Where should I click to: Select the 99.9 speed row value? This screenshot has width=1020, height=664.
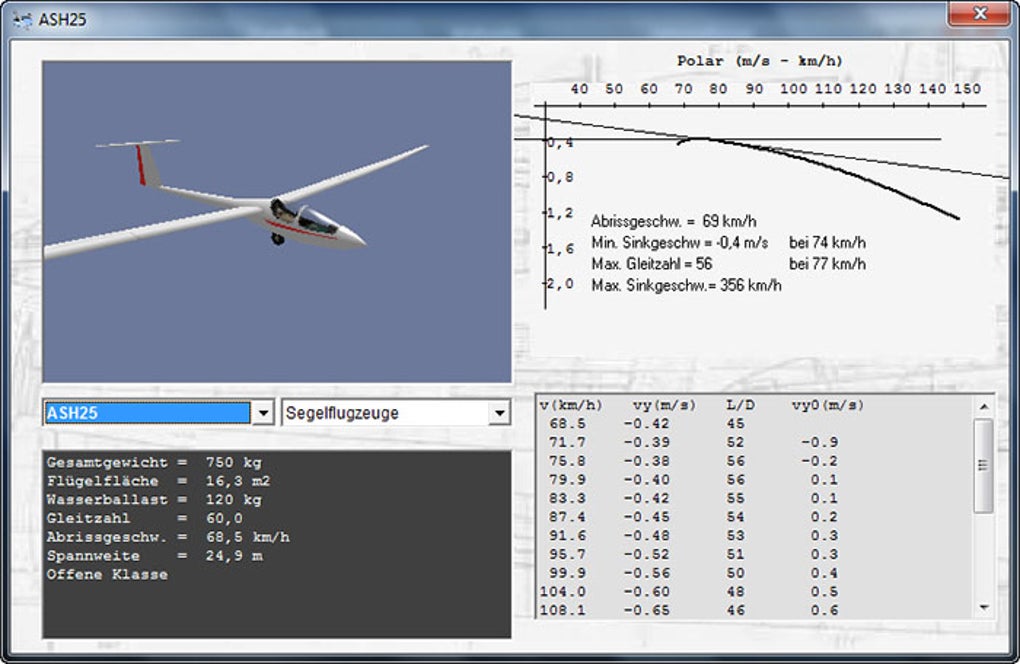click(567, 573)
